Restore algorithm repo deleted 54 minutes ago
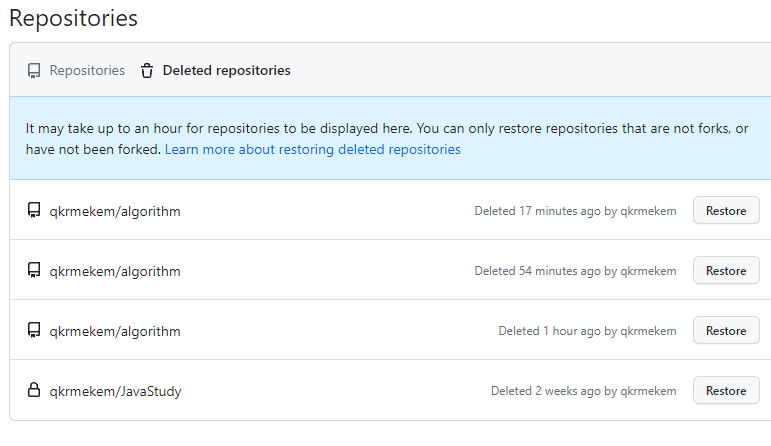Image resolution: width=771 pixels, height=446 pixels. coord(726,271)
